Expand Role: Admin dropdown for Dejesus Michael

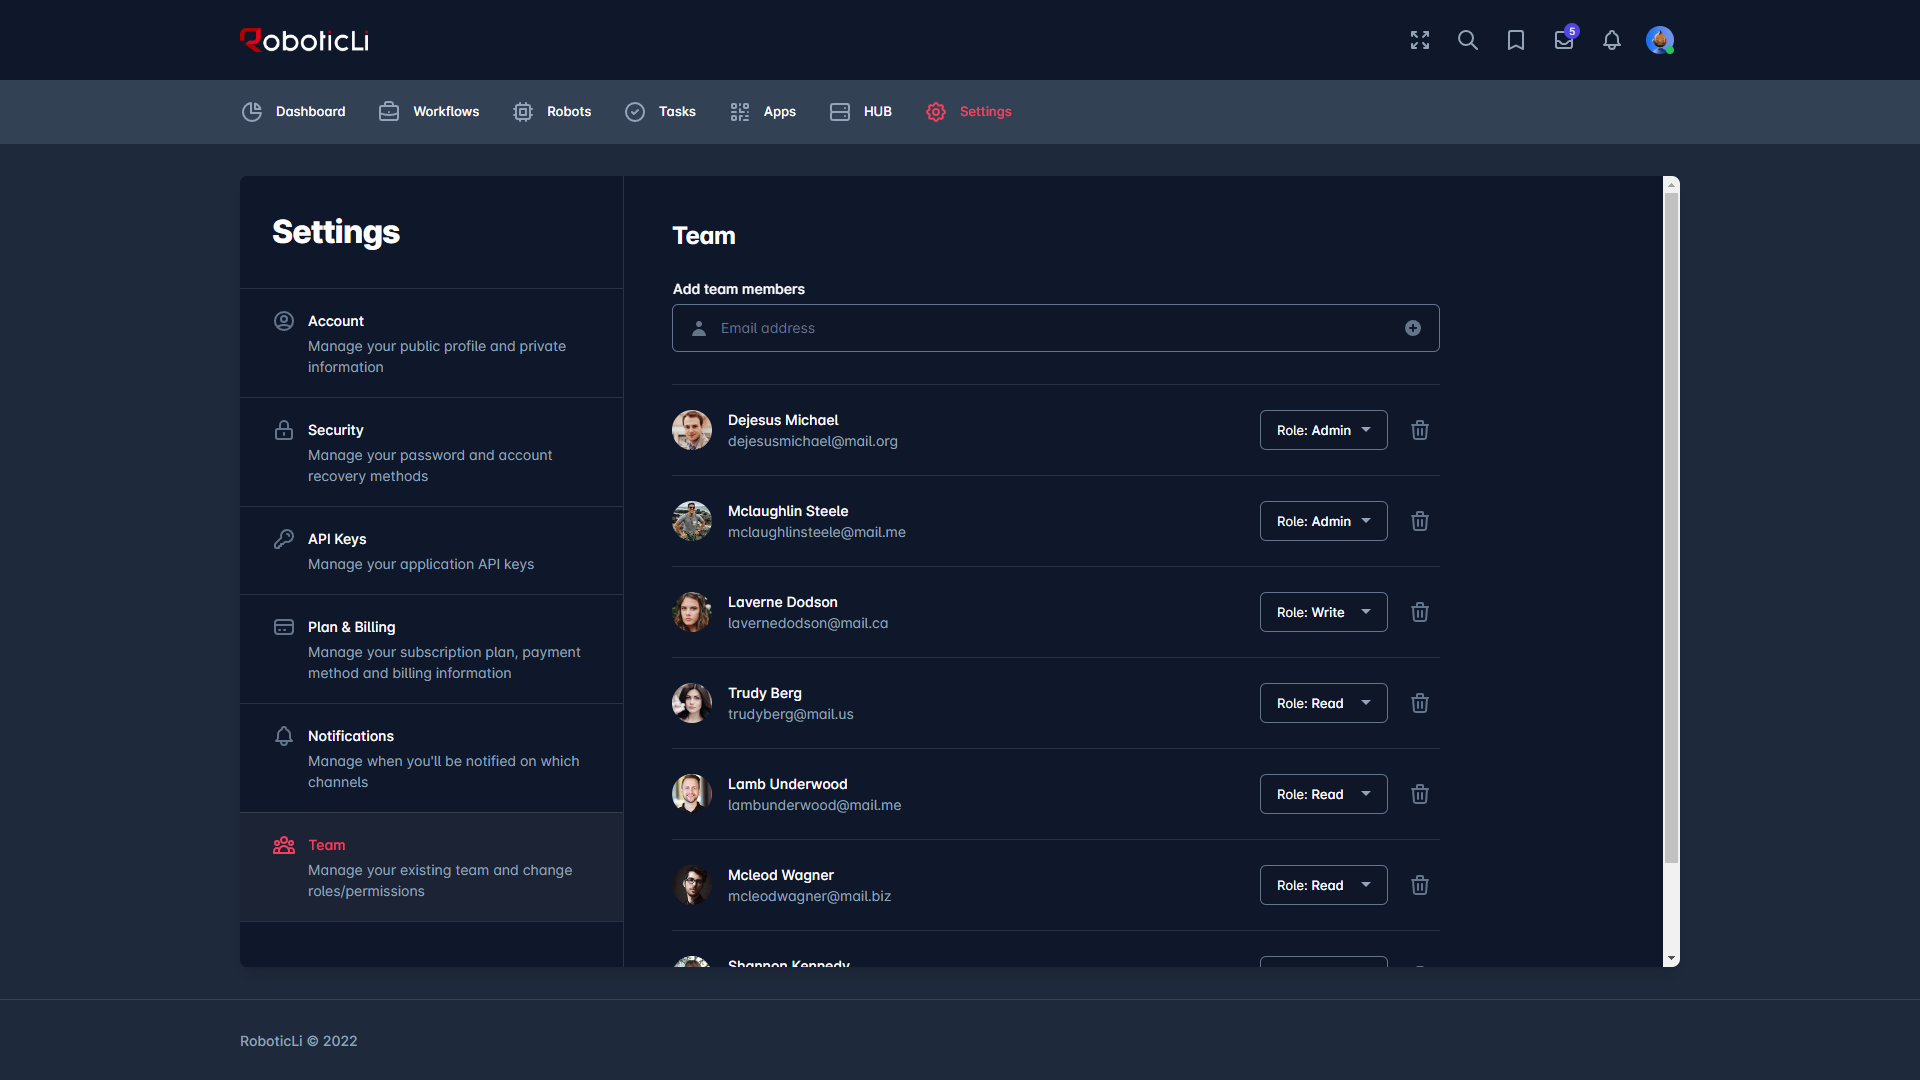[x=1324, y=430]
